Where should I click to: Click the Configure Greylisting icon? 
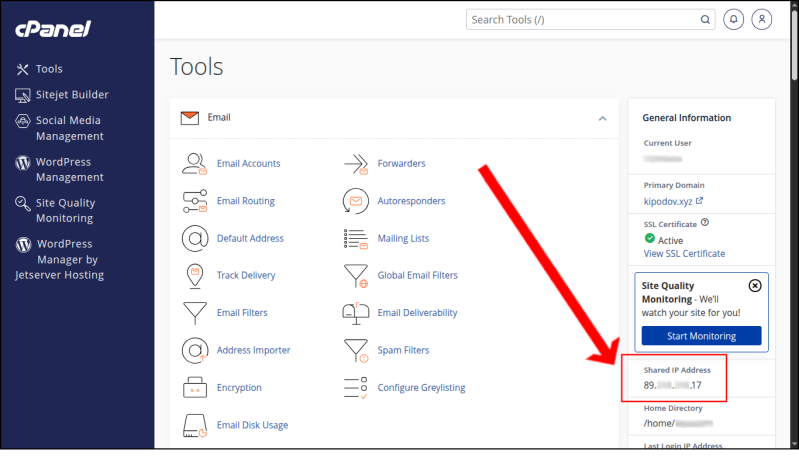[x=356, y=388]
